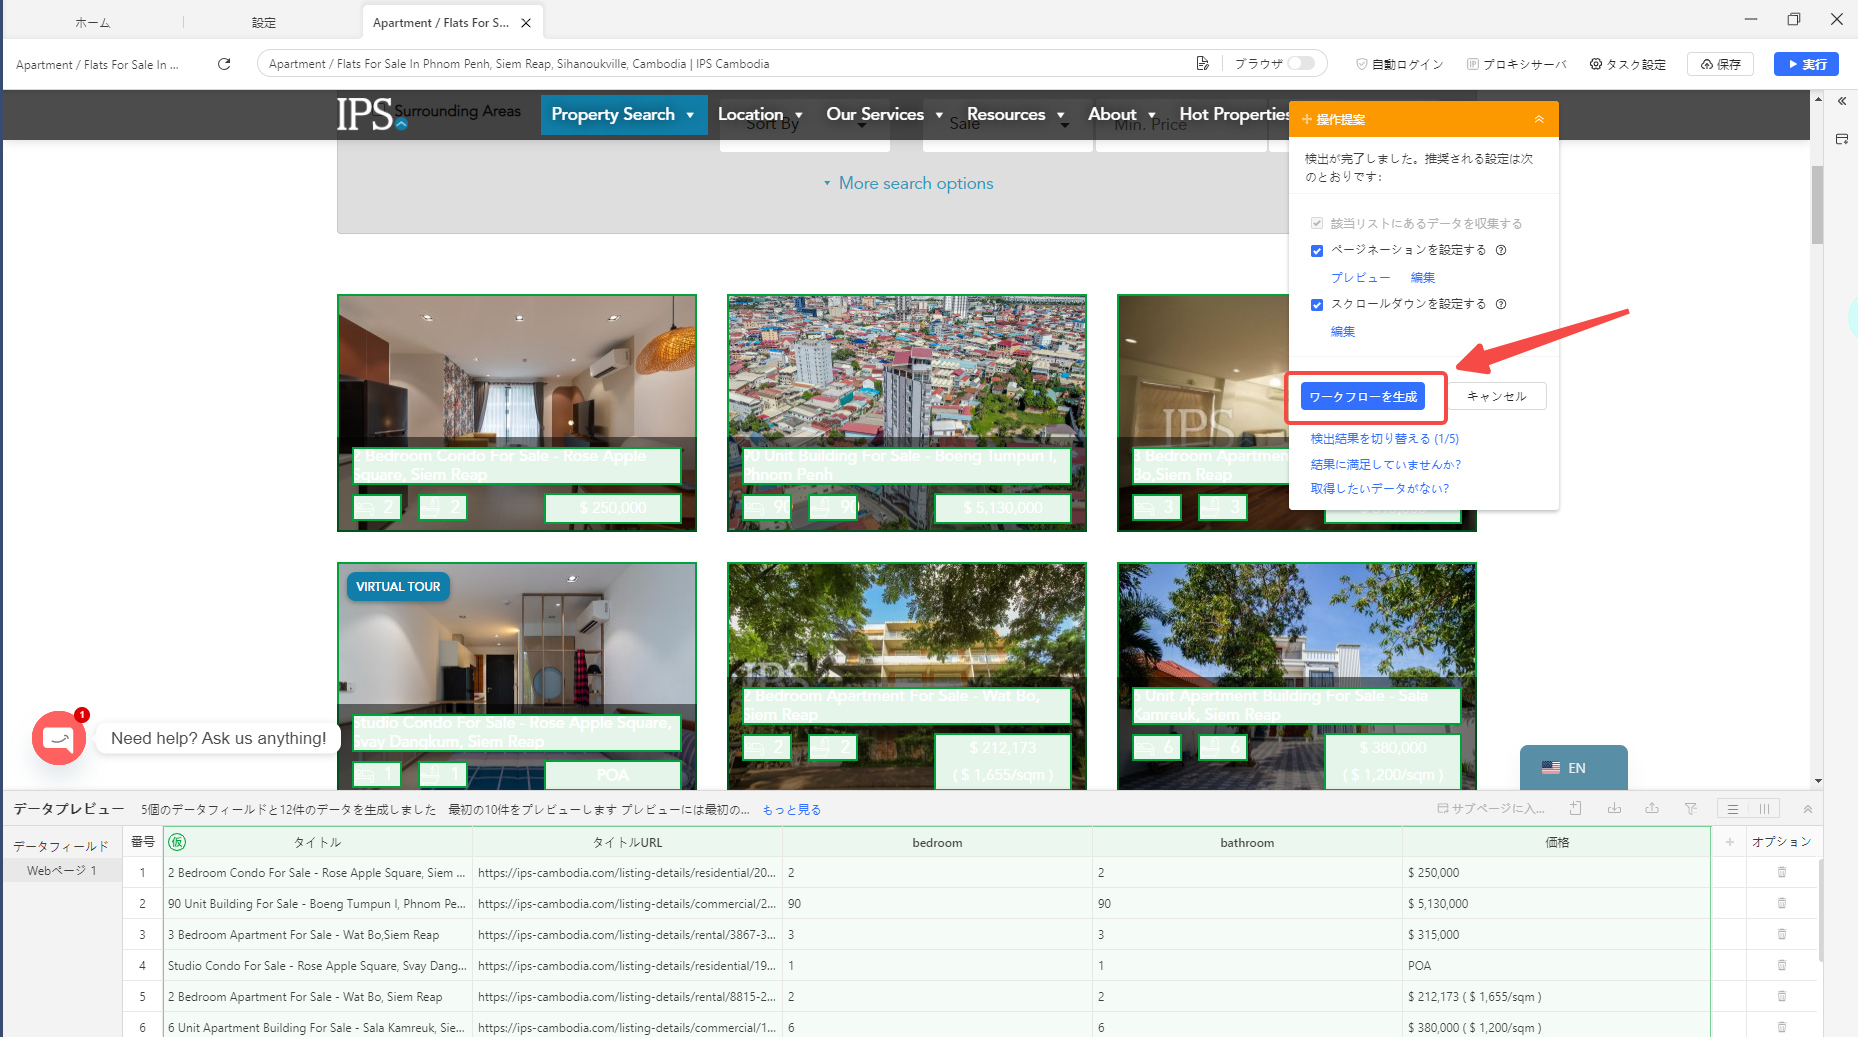Click the タスク設定 gear icon
The image size is (1858, 1037).
coord(1596,64)
